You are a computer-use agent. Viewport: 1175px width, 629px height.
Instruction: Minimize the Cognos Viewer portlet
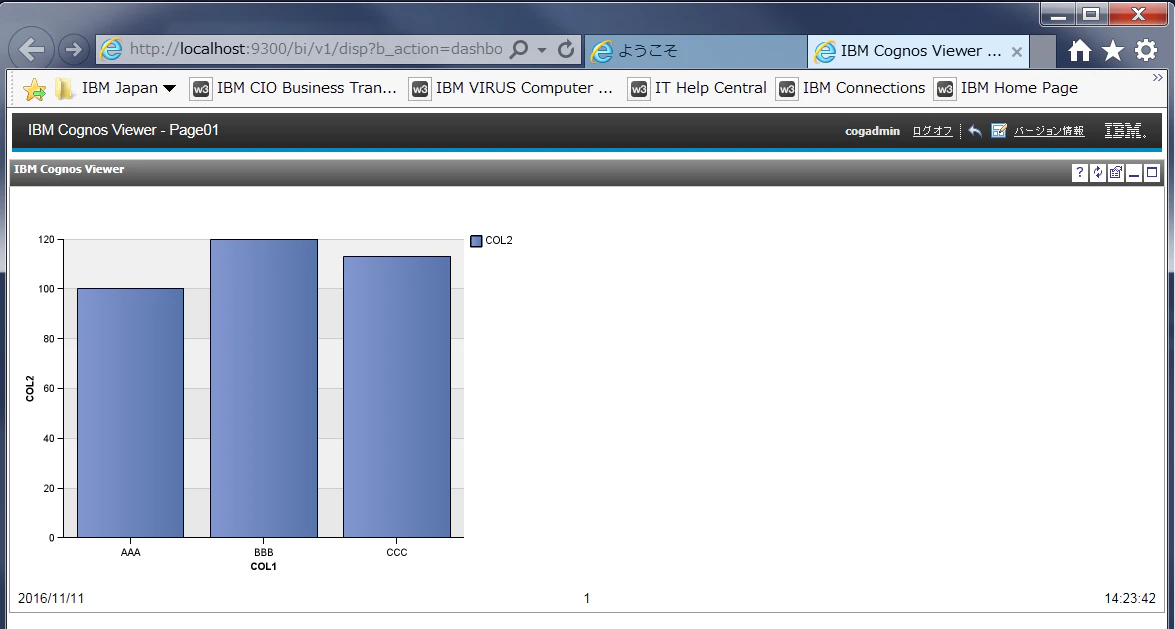pyautogui.click(x=1134, y=173)
